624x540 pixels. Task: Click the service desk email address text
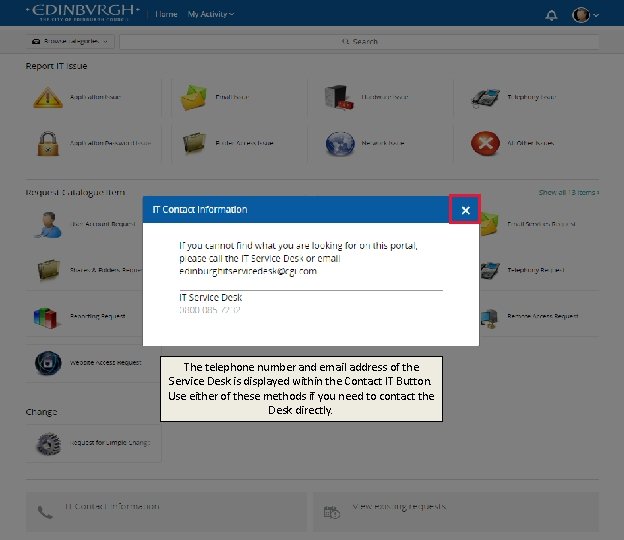(x=248, y=271)
